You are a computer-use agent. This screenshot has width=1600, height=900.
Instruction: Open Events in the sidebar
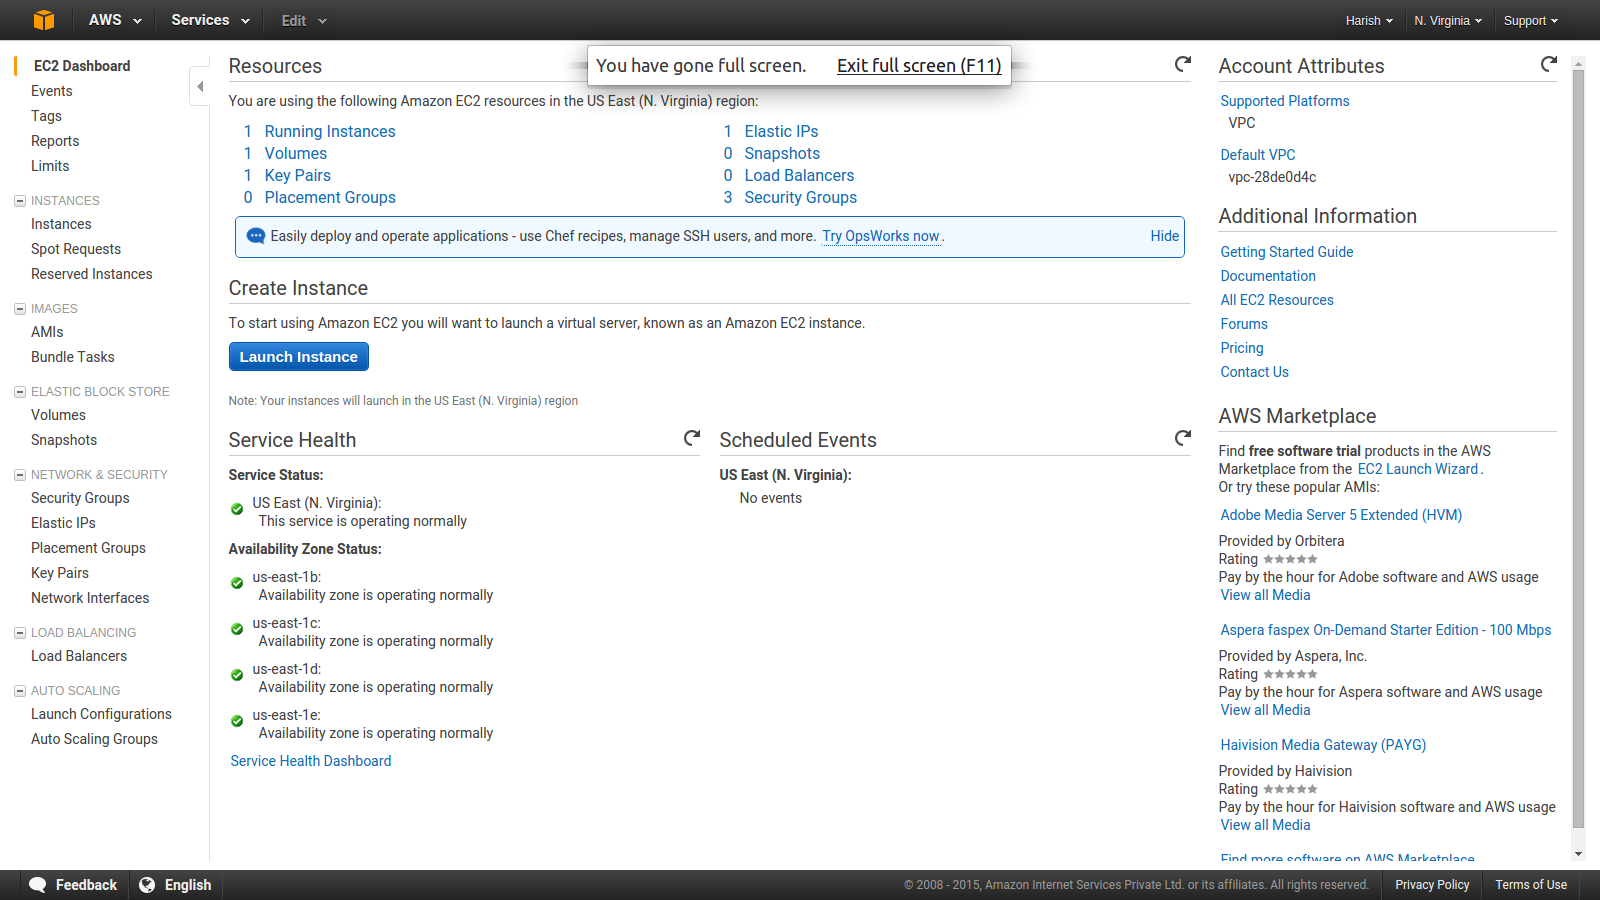click(52, 91)
